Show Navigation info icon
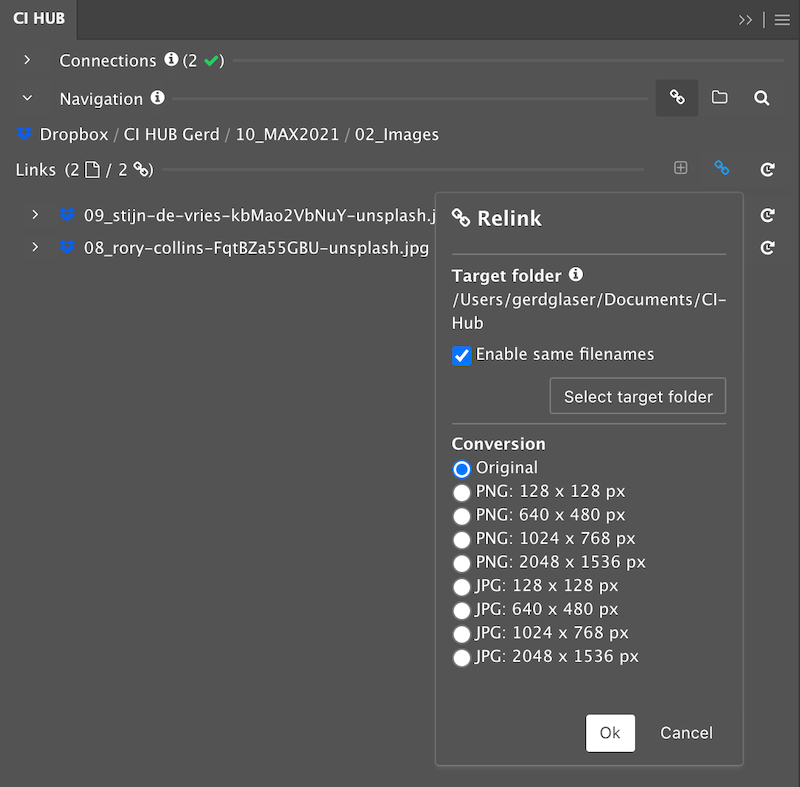Image resolution: width=800 pixels, height=787 pixels. click(158, 97)
